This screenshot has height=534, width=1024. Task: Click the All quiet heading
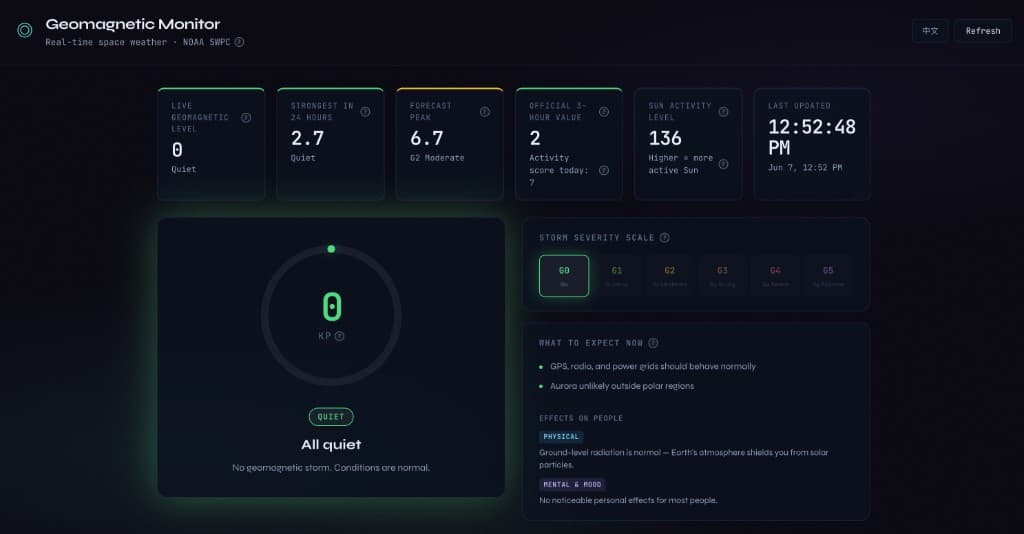pyautogui.click(x=331, y=445)
